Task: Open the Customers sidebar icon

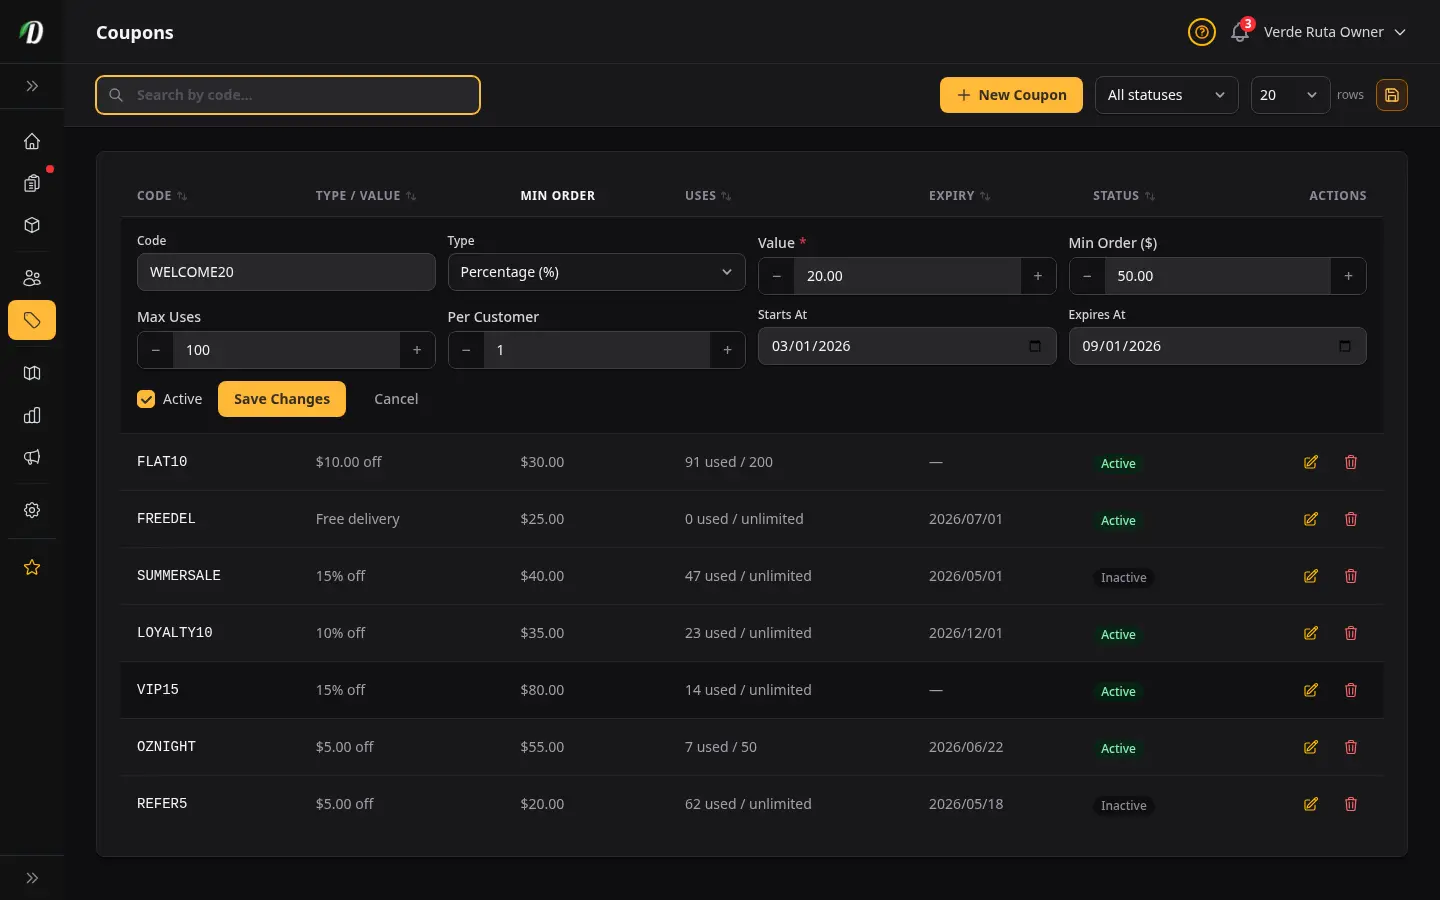Action: (32, 278)
